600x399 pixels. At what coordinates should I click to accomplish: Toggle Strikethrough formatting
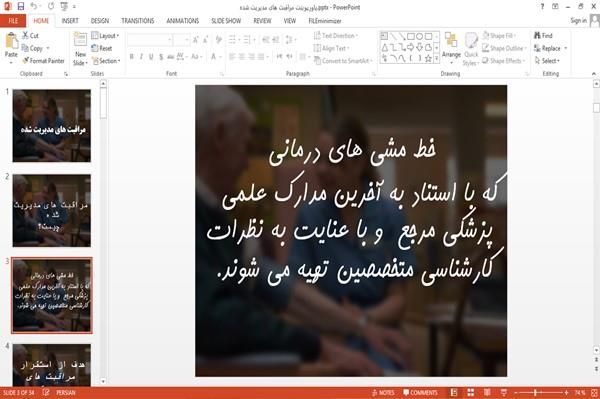point(171,57)
